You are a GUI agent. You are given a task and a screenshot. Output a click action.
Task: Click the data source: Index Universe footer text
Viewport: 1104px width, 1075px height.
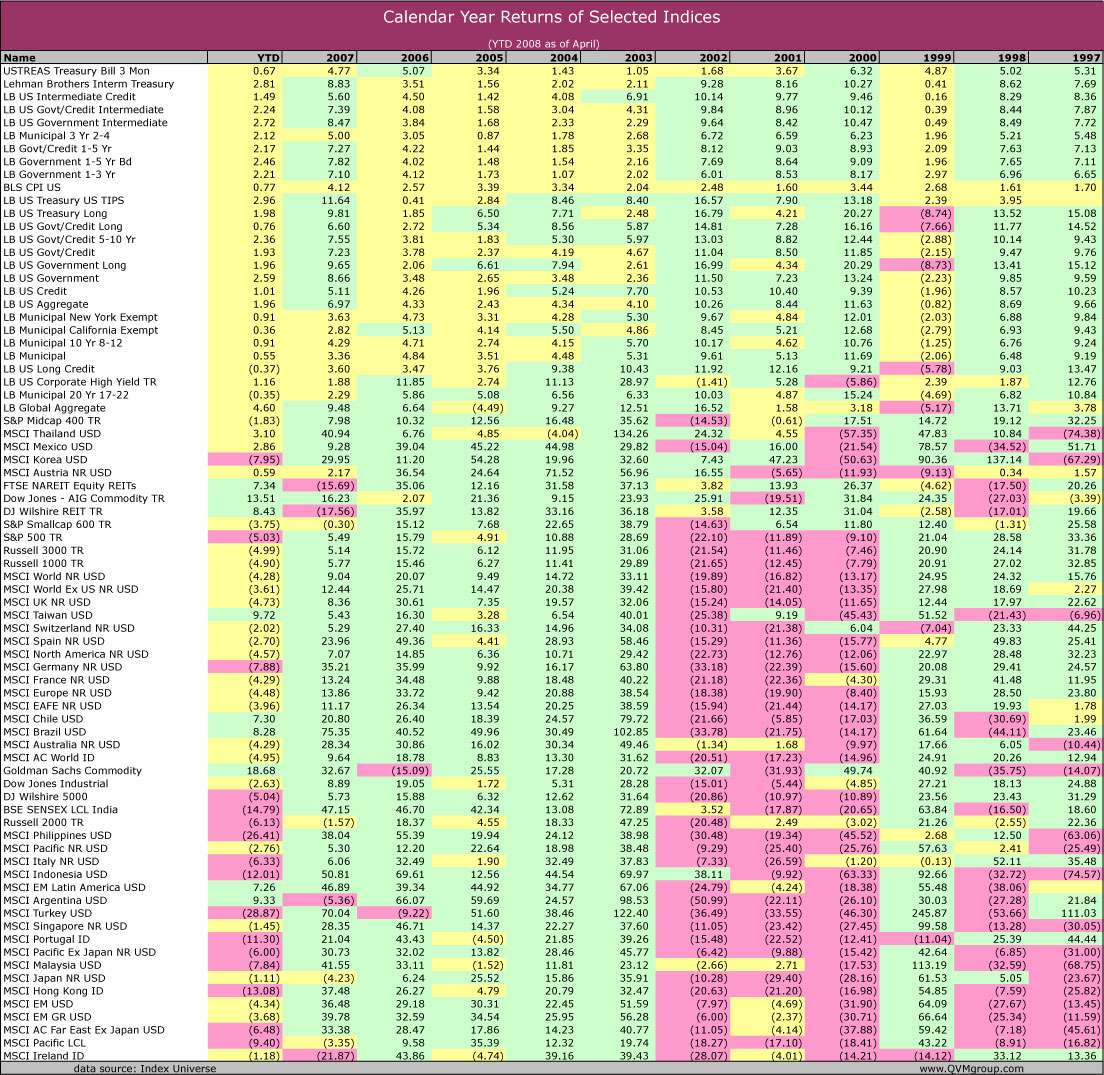(145, 1069)
